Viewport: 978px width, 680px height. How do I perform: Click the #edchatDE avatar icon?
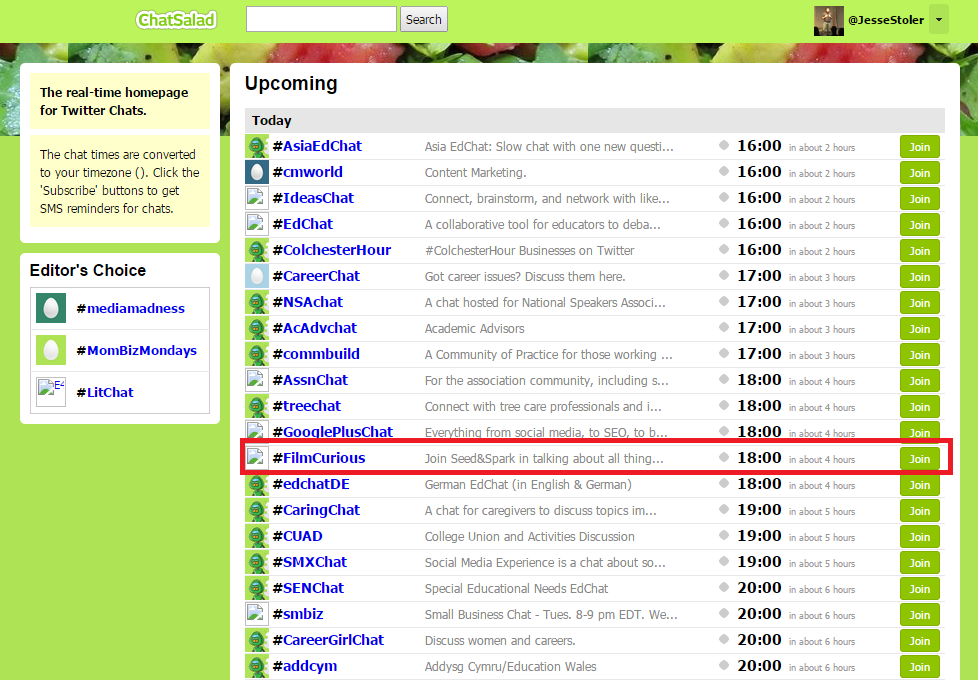click(x=257, y=484)
